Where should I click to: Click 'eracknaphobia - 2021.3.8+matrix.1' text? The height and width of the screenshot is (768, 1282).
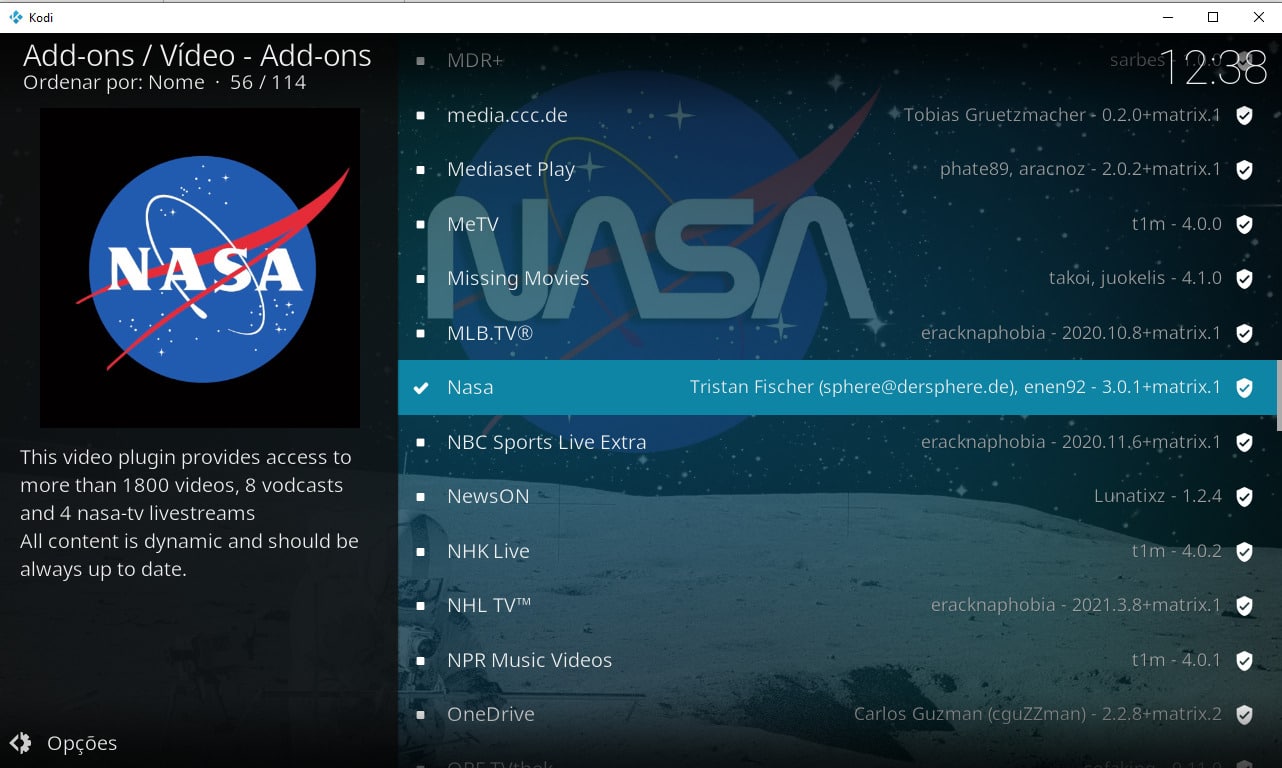pos(1076,605)
